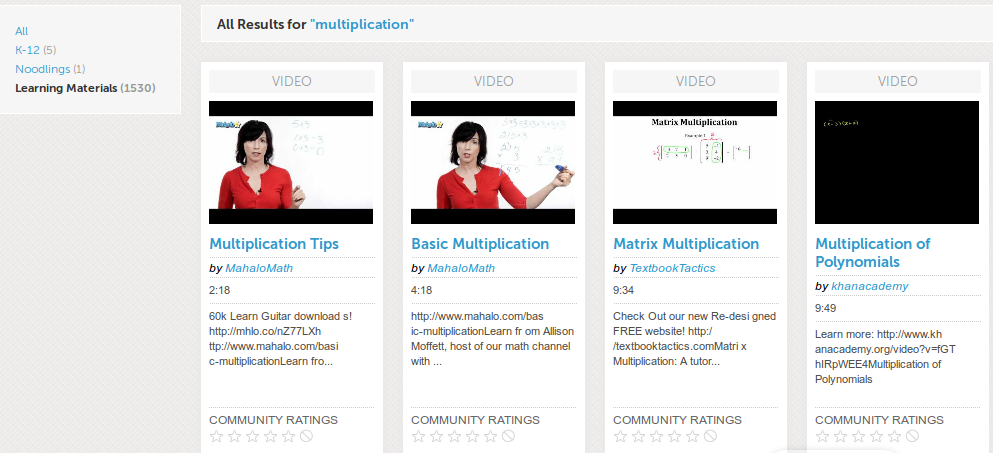Rate Multiplication Tips two stars
The image size is (993, 453).
(234, 436)
